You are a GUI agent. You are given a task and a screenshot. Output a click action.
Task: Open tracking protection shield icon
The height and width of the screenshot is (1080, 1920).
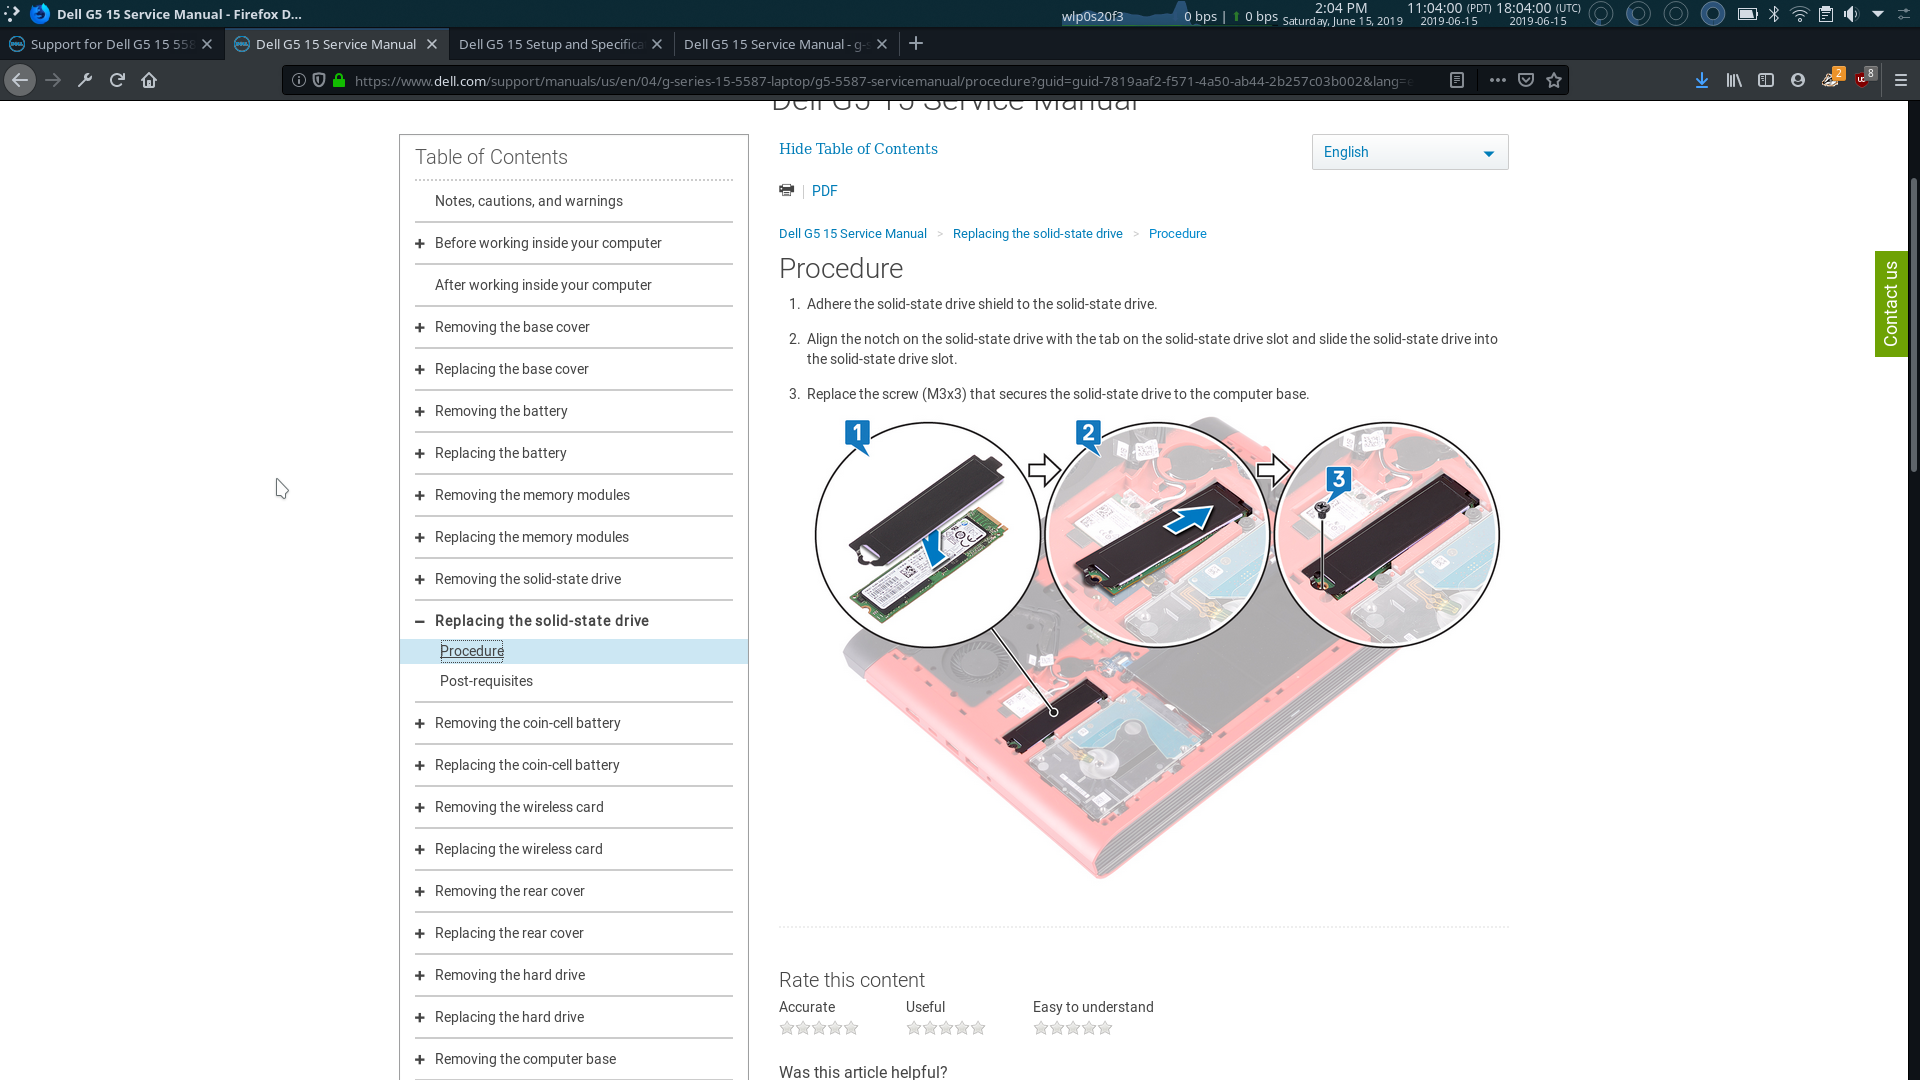pos(319,80)
